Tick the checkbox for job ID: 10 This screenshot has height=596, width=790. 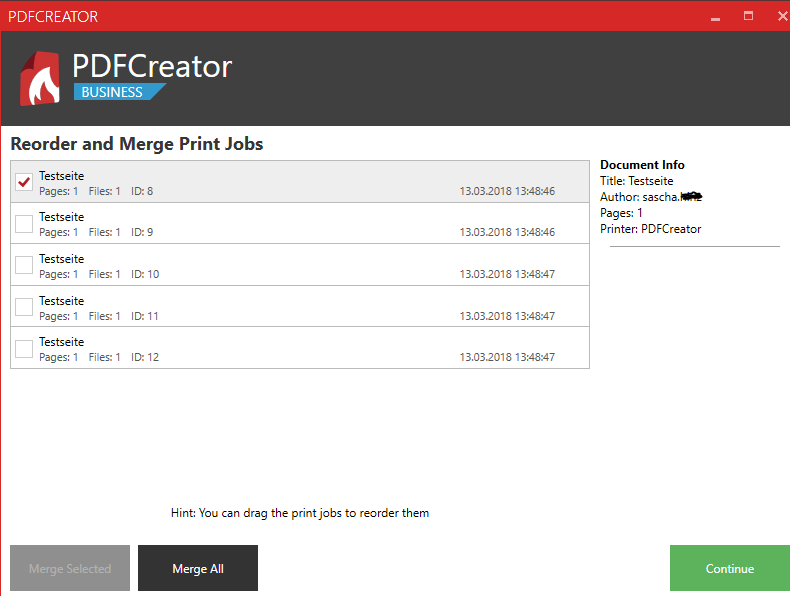tap(24, 264)
